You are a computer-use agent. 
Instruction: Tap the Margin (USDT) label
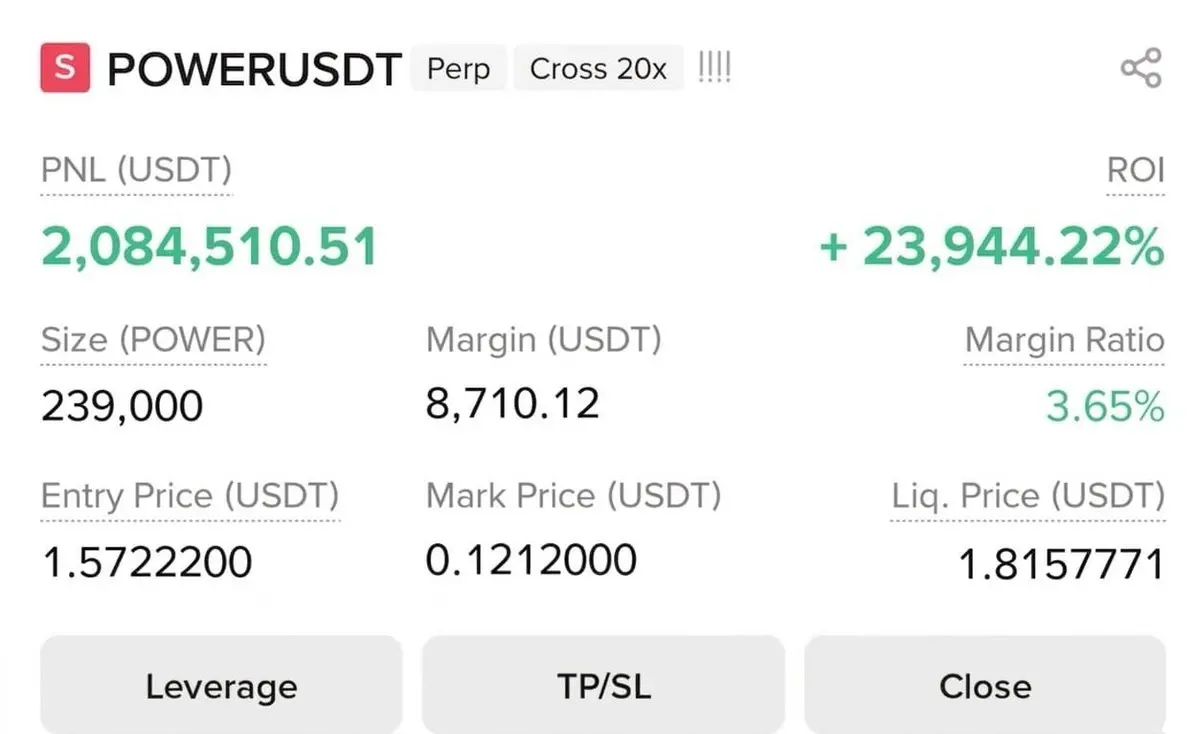click(544, 341)
